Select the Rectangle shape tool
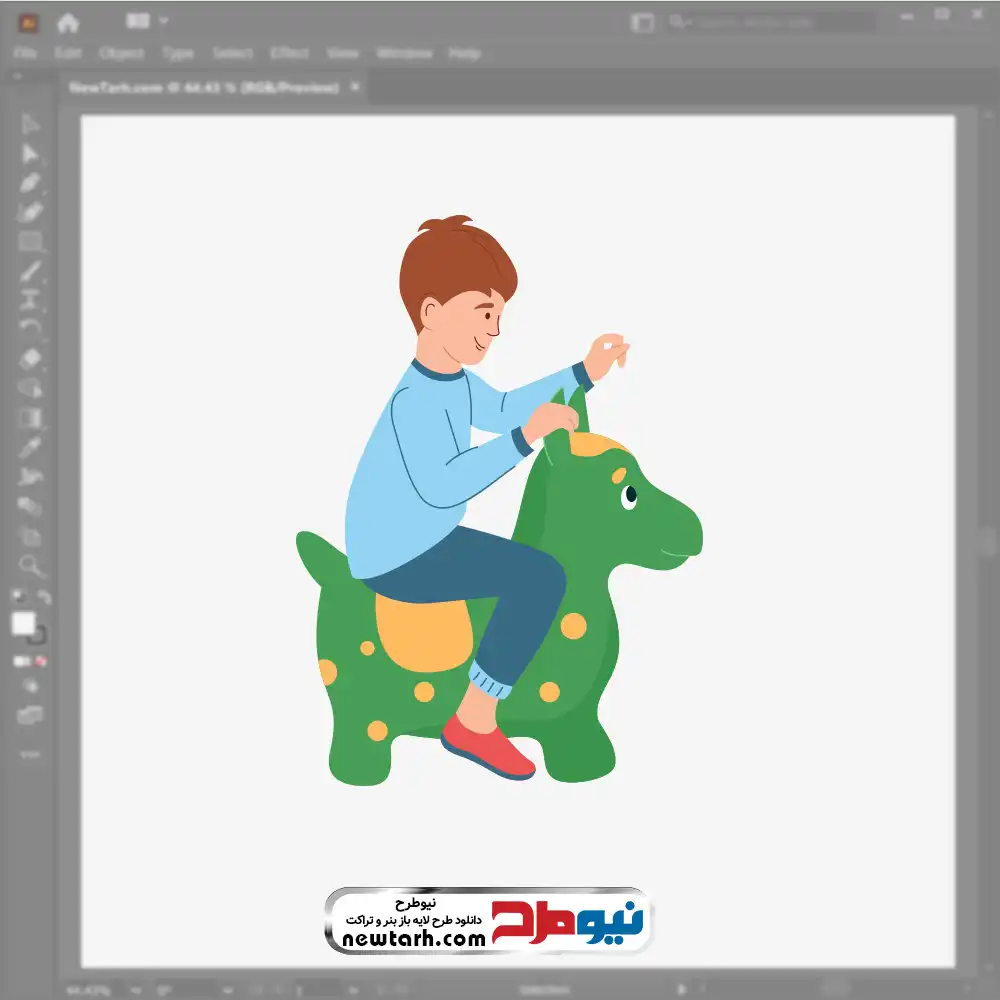 [x=30, y=242]
